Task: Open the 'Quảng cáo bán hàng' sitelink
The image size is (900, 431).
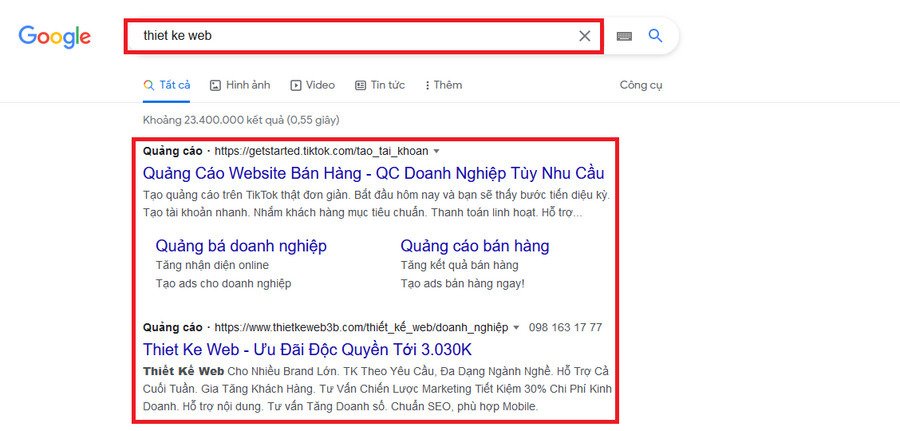Action: point(475,246)
